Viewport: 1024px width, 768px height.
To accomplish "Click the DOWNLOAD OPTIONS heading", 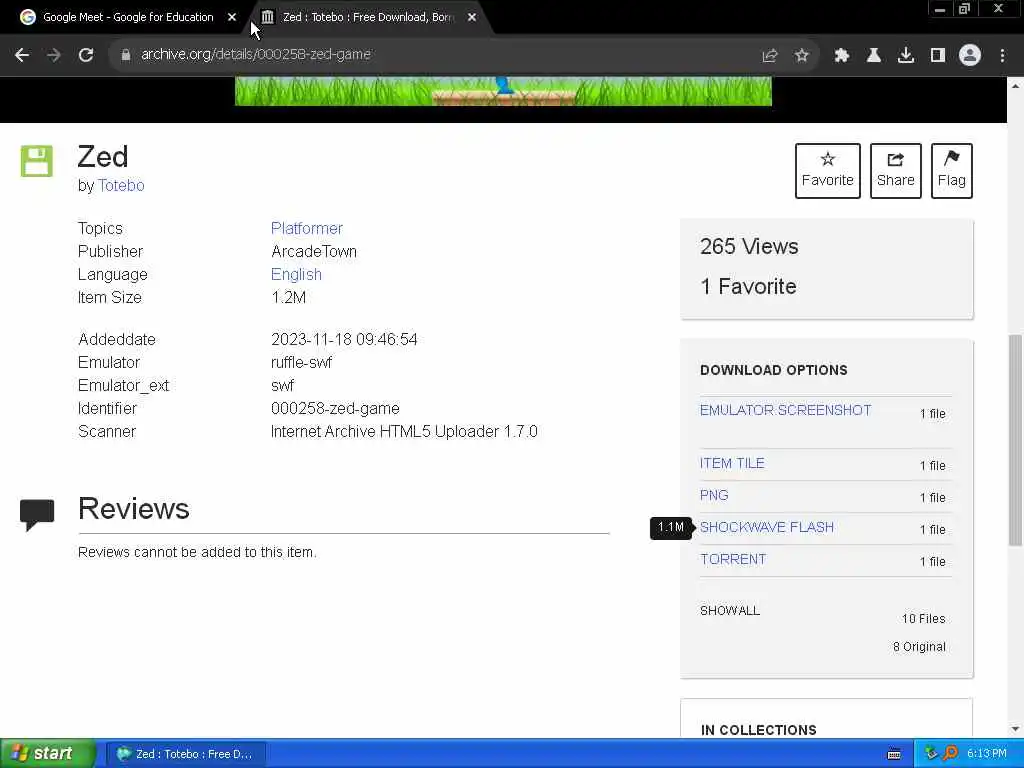I will click(774, 370).
